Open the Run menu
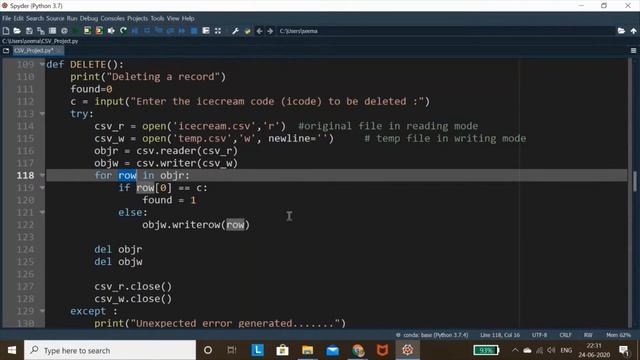This screenshot has height=360, width=640. coord(72,18)
